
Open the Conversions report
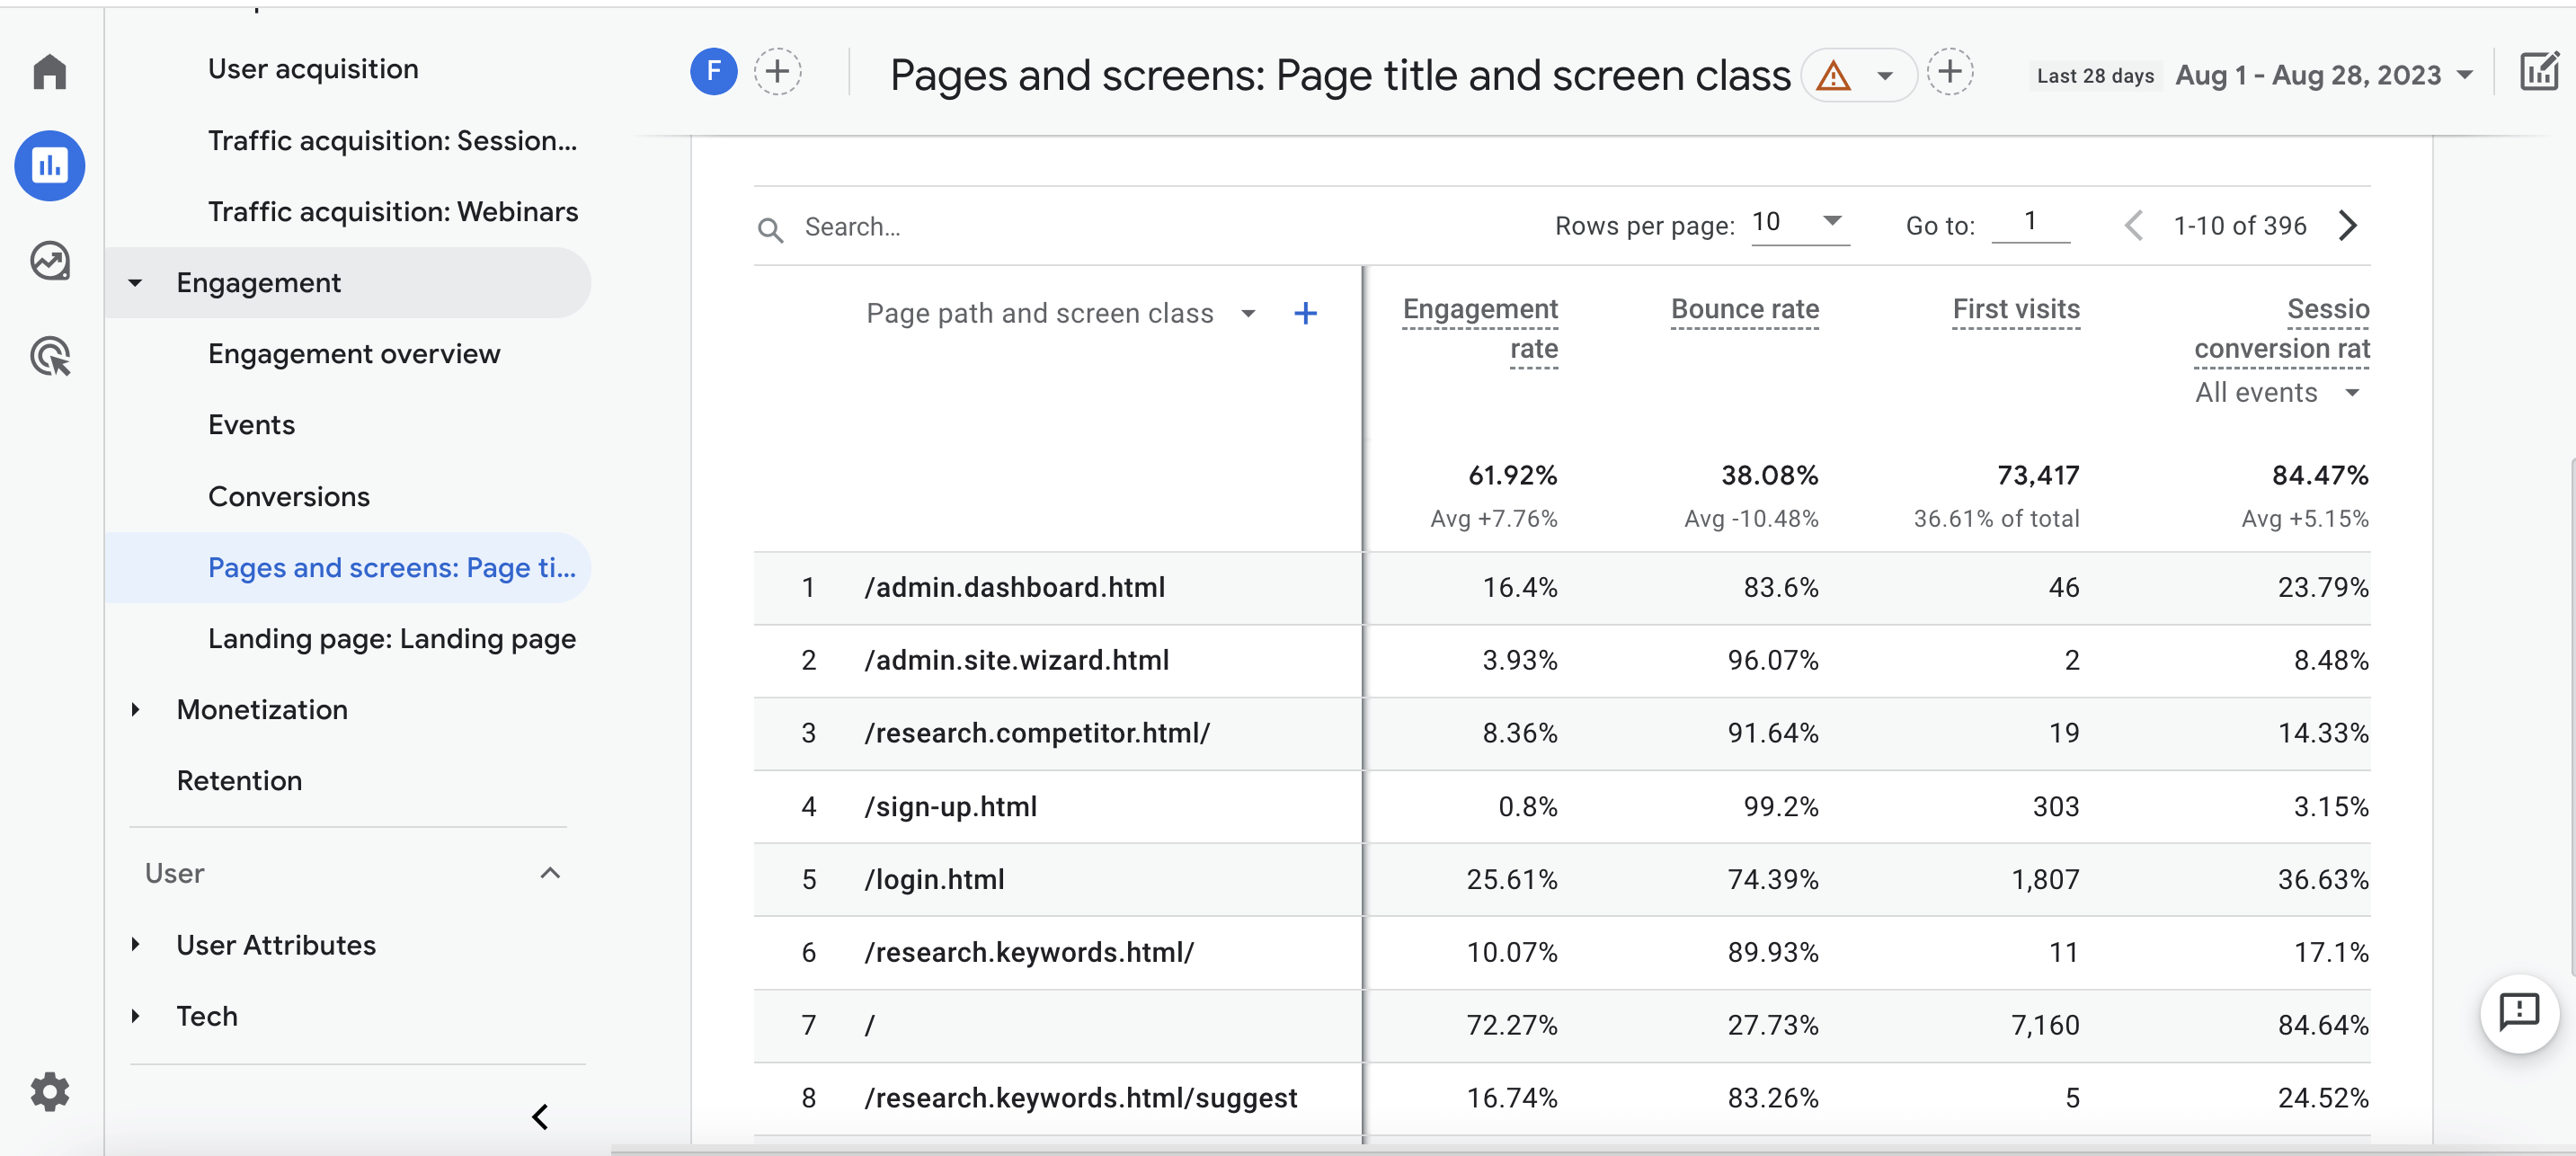point(289,497)
